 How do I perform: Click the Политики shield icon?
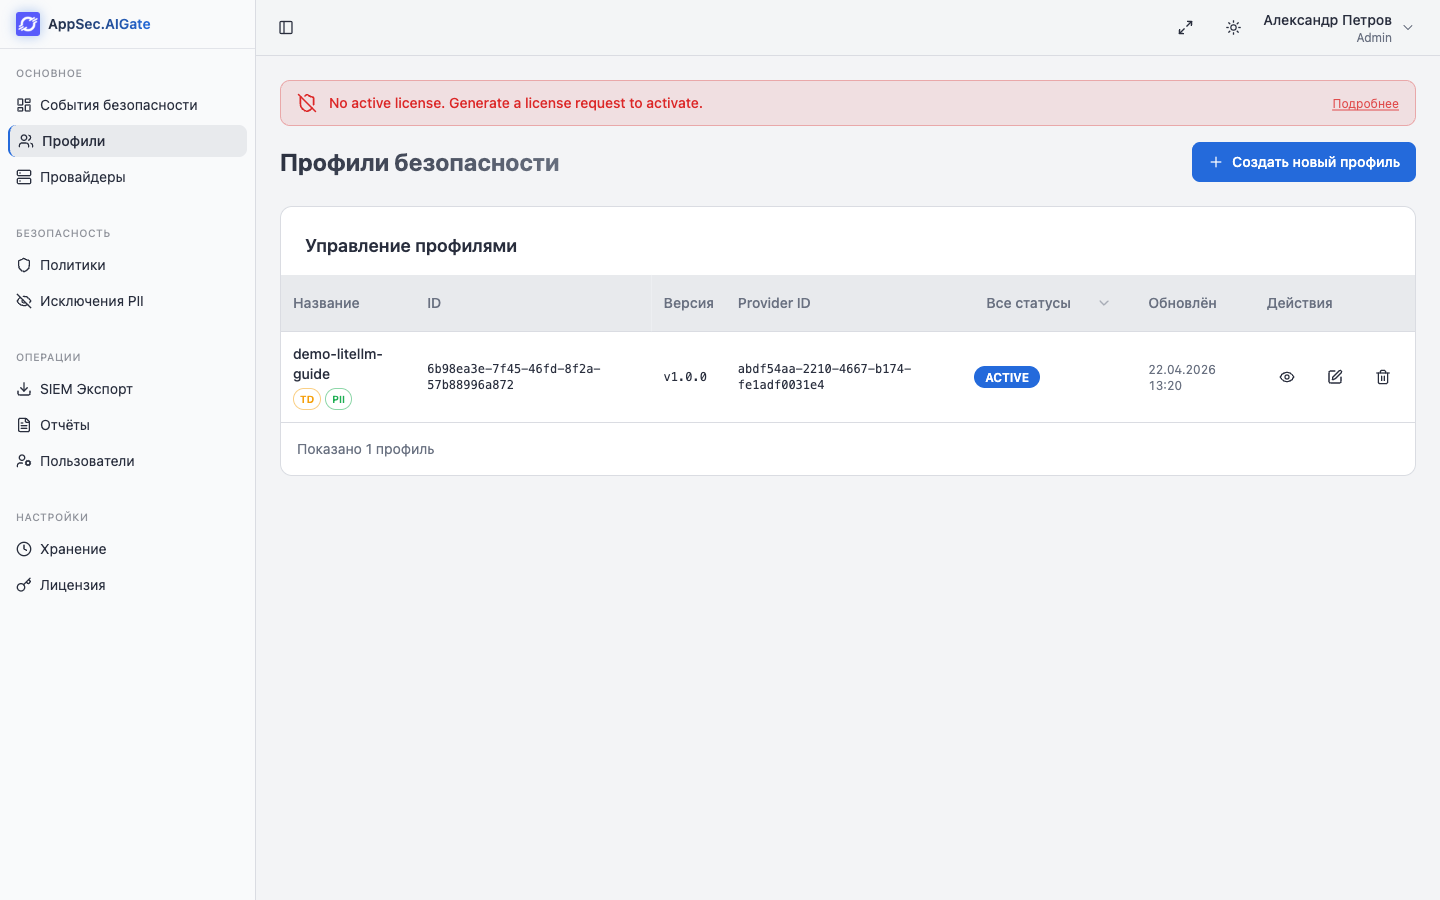24,265
